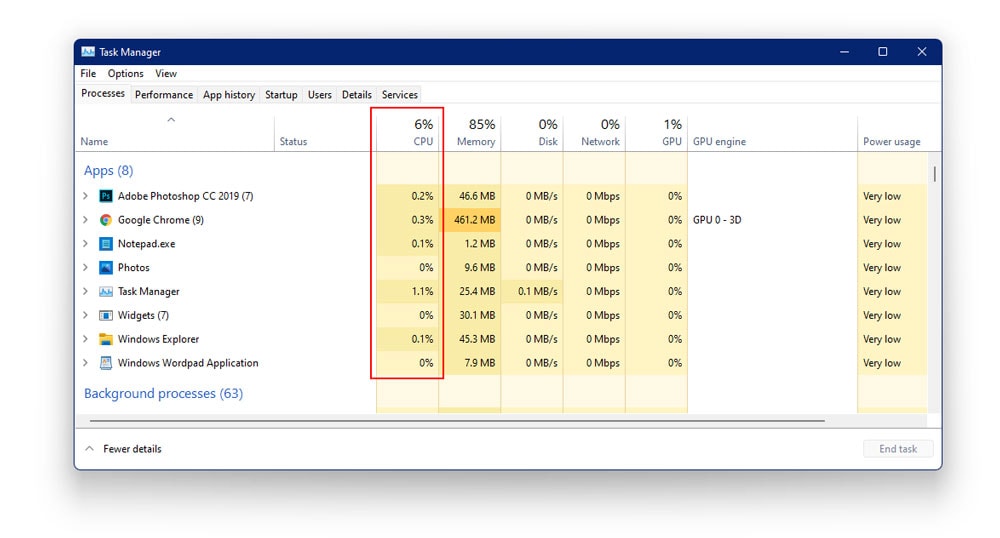Click the Google Chrome icon in list

point(106,220)
